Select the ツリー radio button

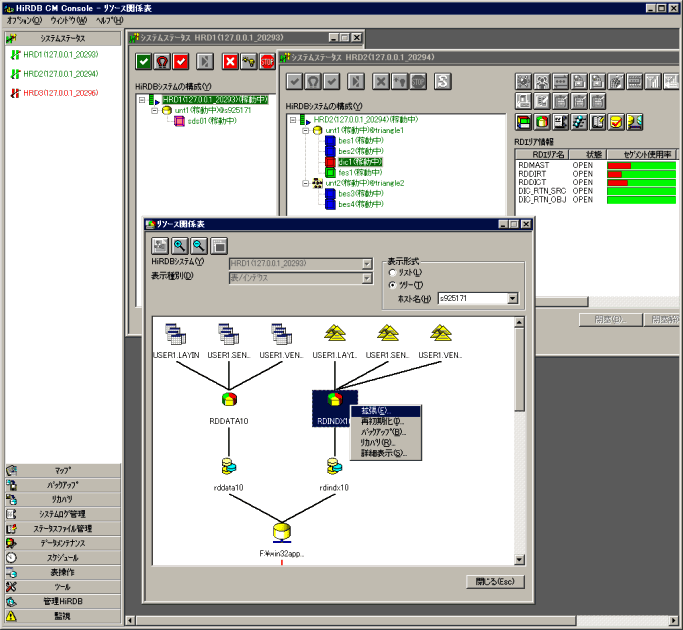(392, 285)
